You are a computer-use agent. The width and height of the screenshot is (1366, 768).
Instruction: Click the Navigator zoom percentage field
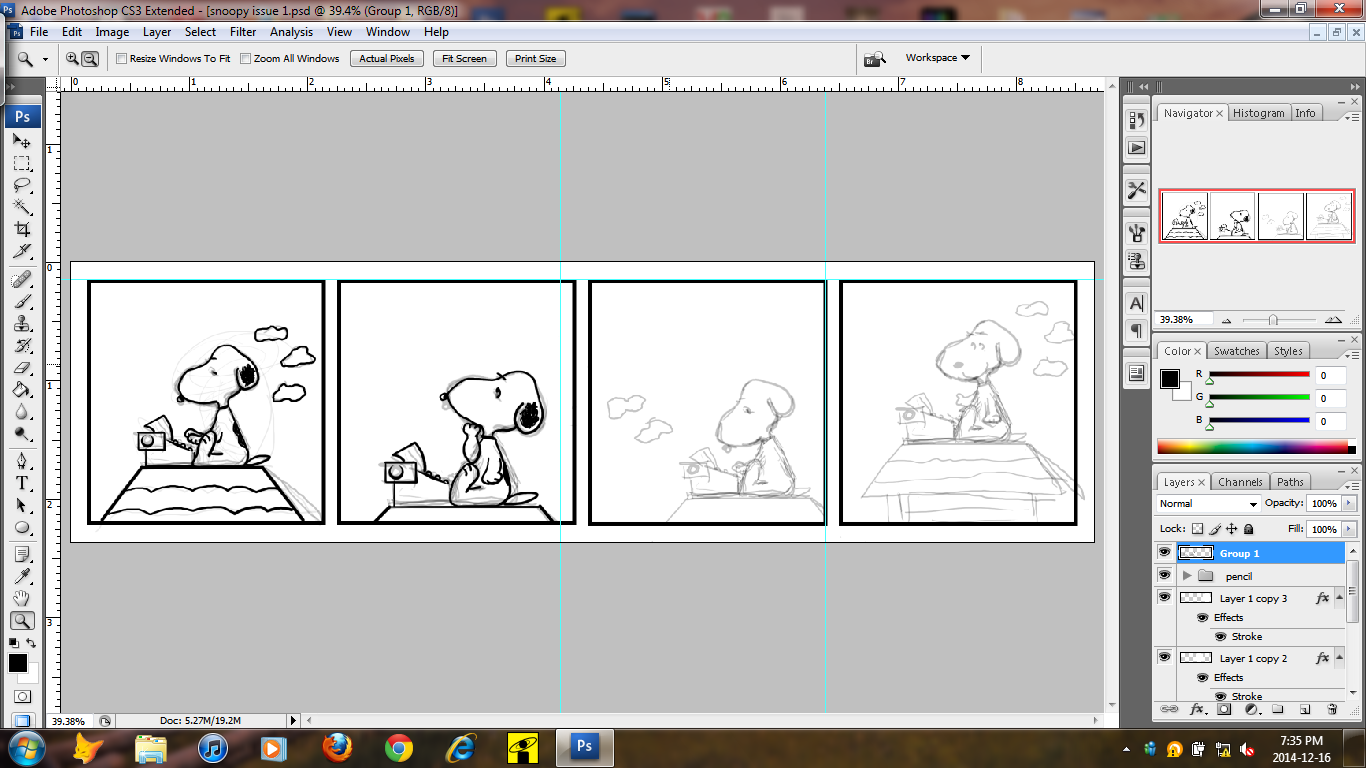pyautogui.click(x=1185, y=320)
